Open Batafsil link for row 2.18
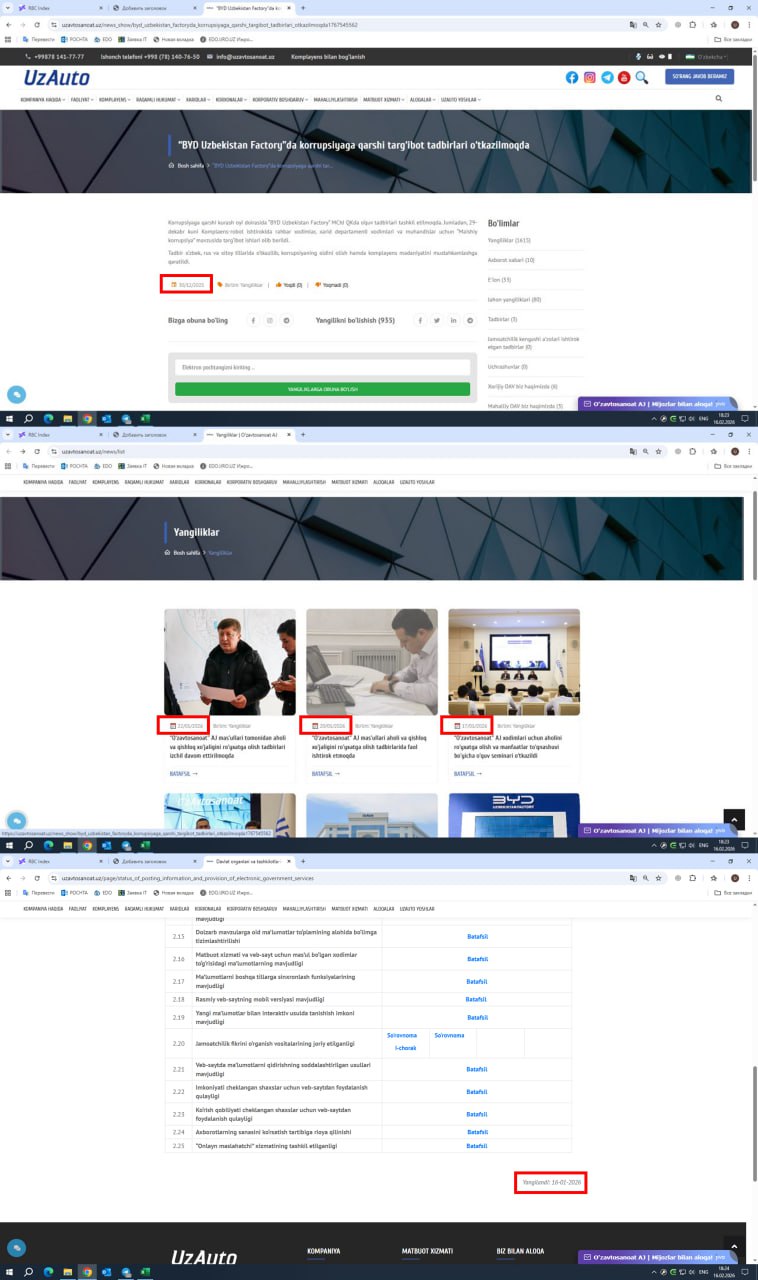Image resolution: width=758 pixels, height=1280 pixels. 476,999
